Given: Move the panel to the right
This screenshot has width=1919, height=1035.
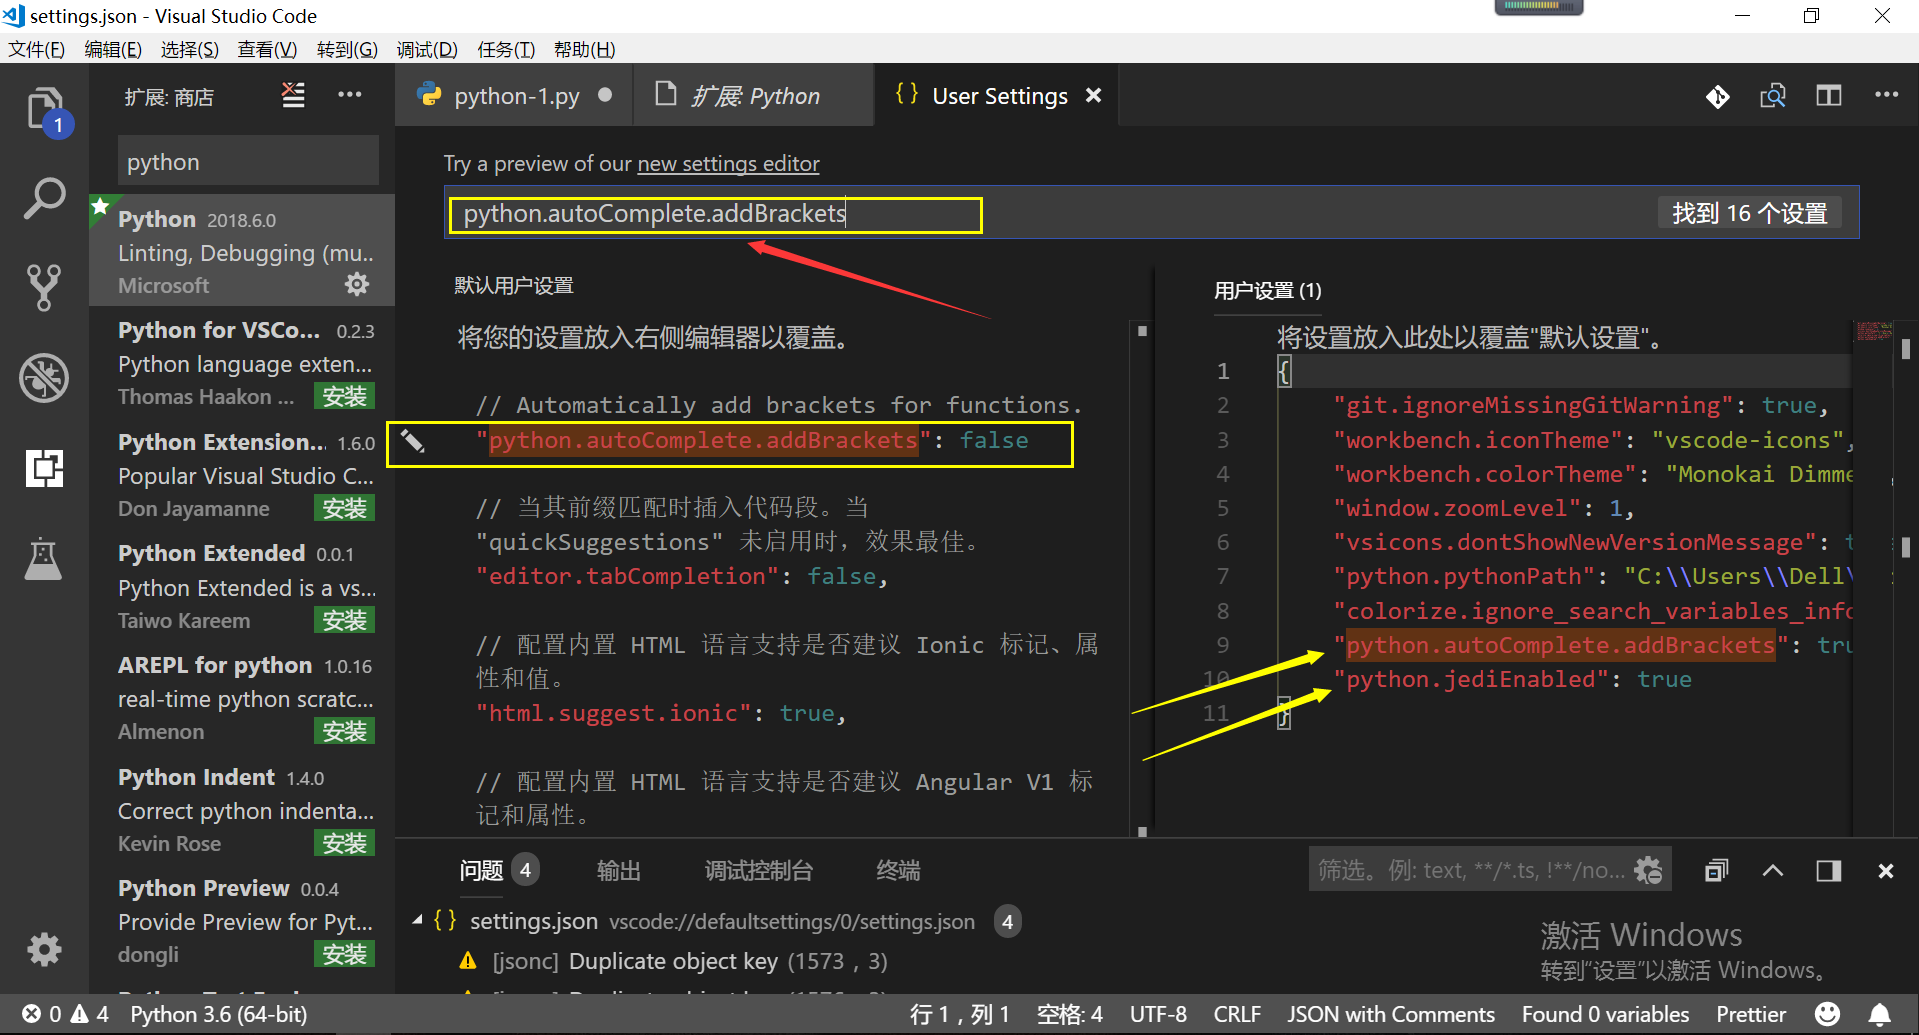Looking at the screenshot, I should (1829, 870).
